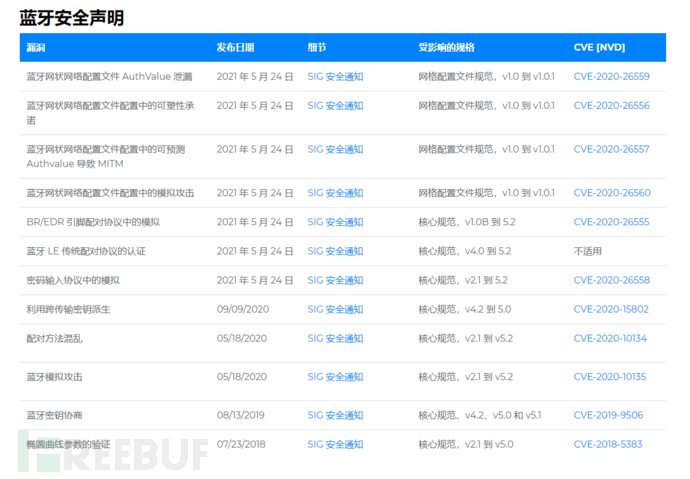The width and height of the screenshot is (690, 479).
Task: Open the CVE-2020-10134 link
Action: (610, 338)
